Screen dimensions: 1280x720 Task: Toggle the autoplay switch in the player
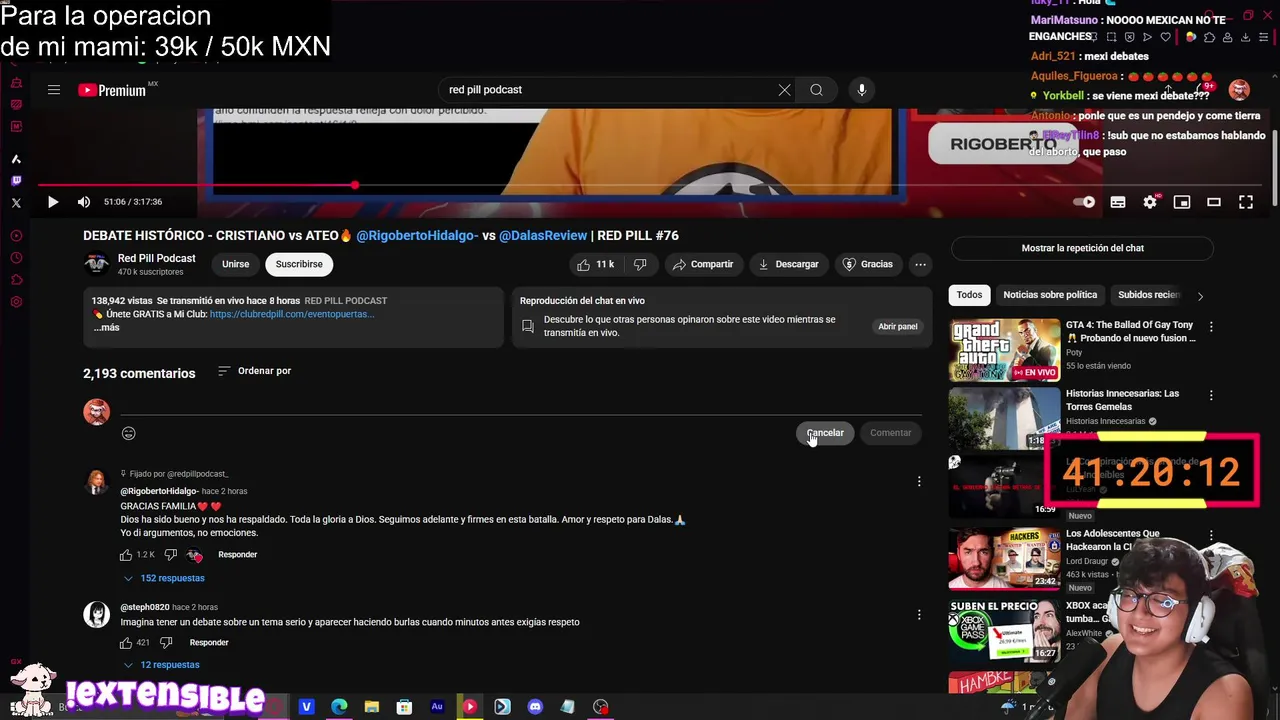1085,202
